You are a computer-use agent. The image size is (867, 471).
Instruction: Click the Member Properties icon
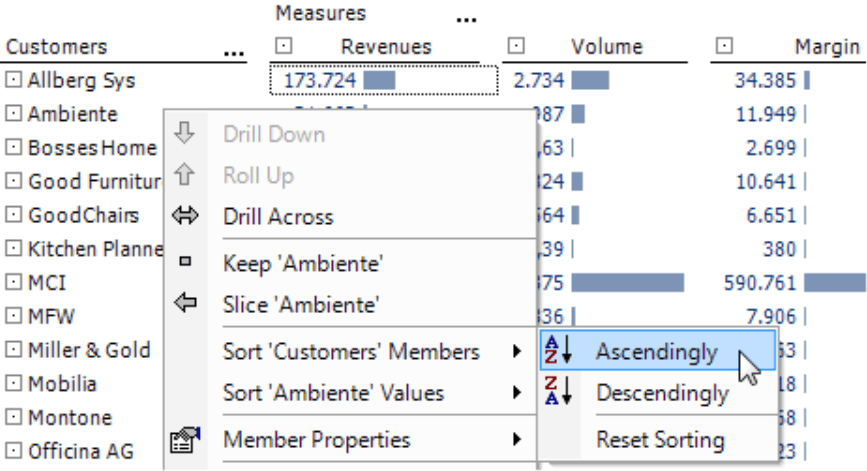click(x=185, y=440)
